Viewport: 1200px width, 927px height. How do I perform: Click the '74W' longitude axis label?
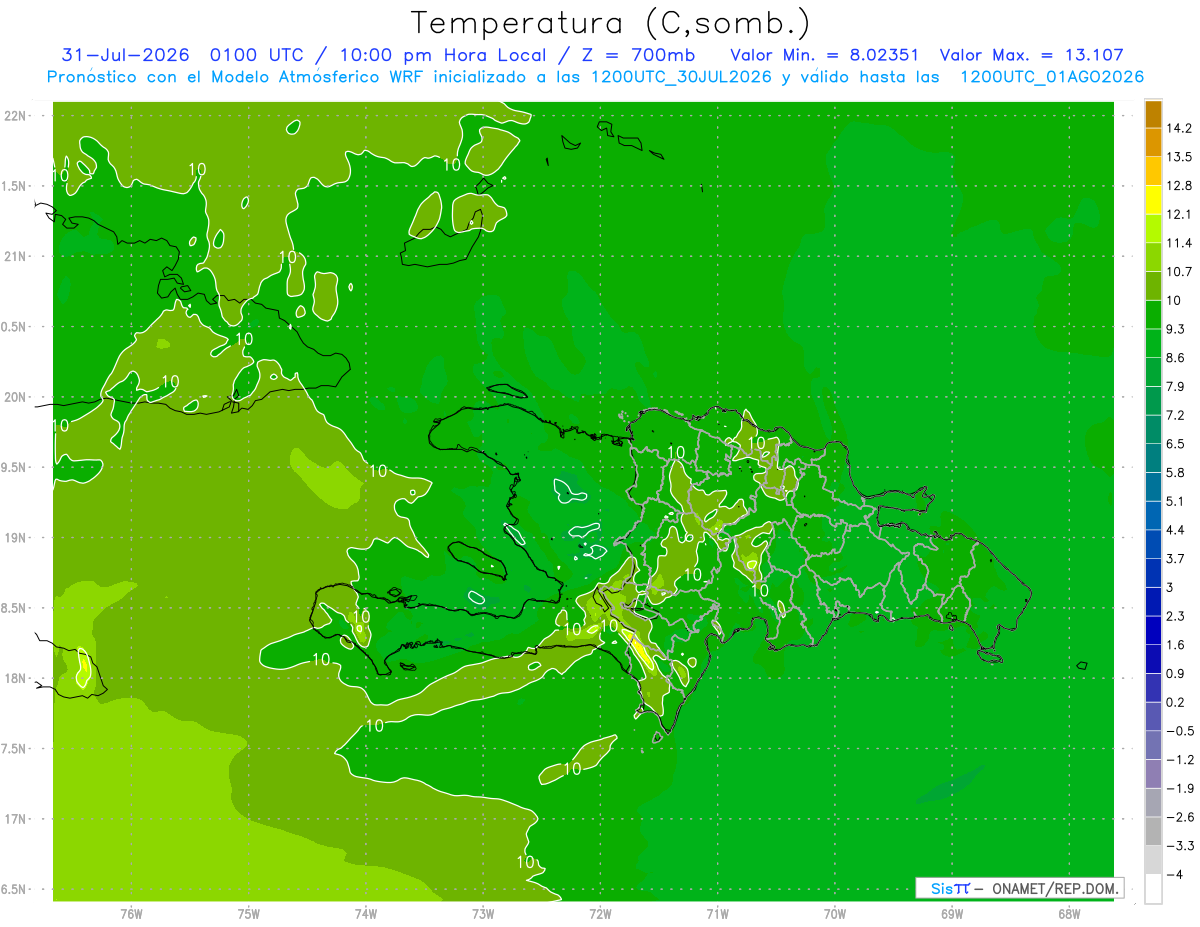pos(366,912)
